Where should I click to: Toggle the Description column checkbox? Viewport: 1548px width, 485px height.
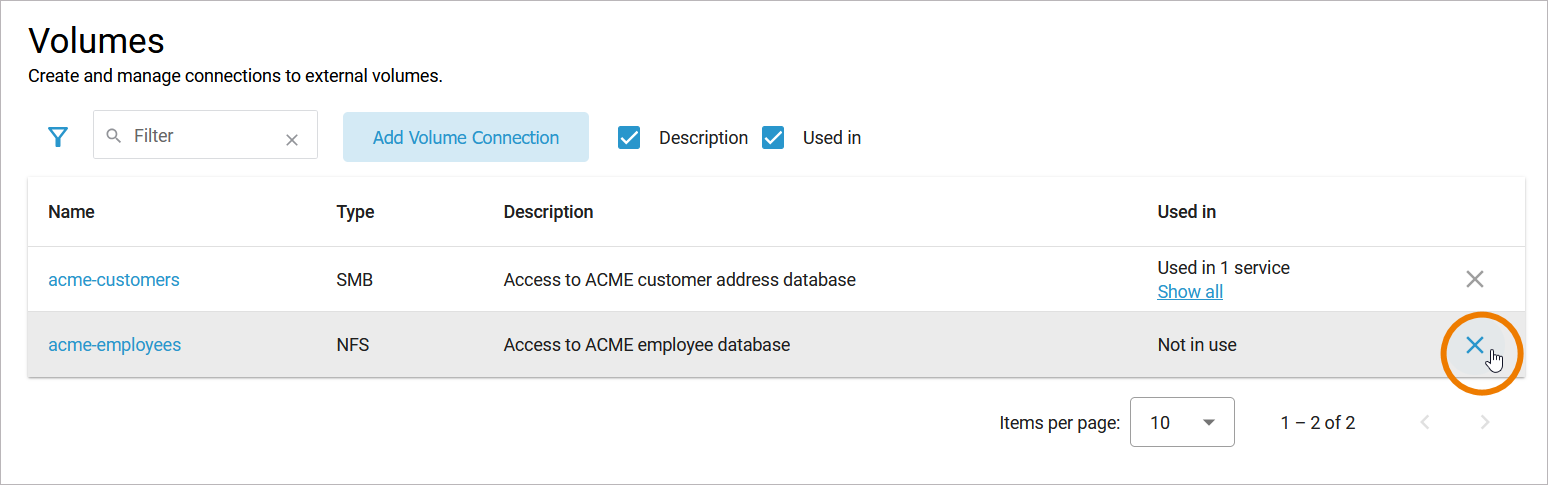[x=629, y=138]
